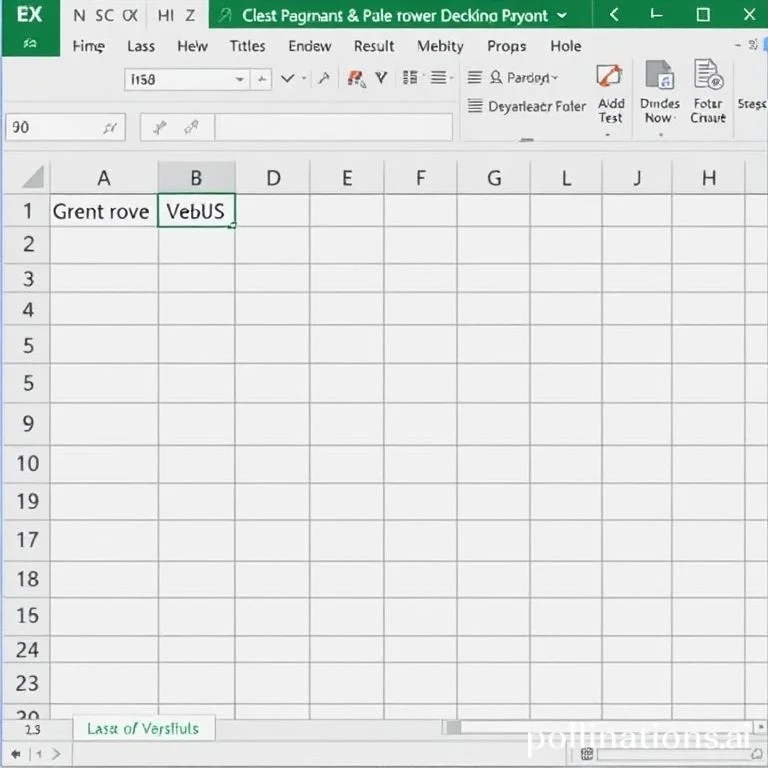Select the Last of Versilluls sheet tab
This screenshot has height=768, width=768.
[x=142, y=729]
